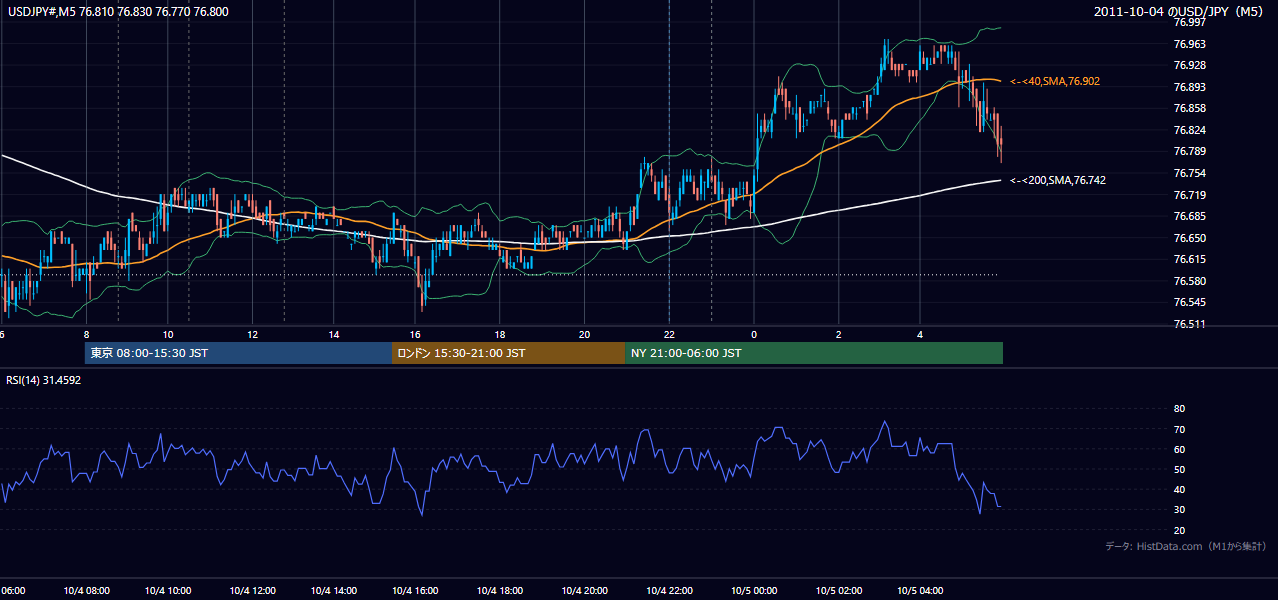The image size is (1278, 600).
Task: Click RSI scale value 60
Action: [1179, 449]
